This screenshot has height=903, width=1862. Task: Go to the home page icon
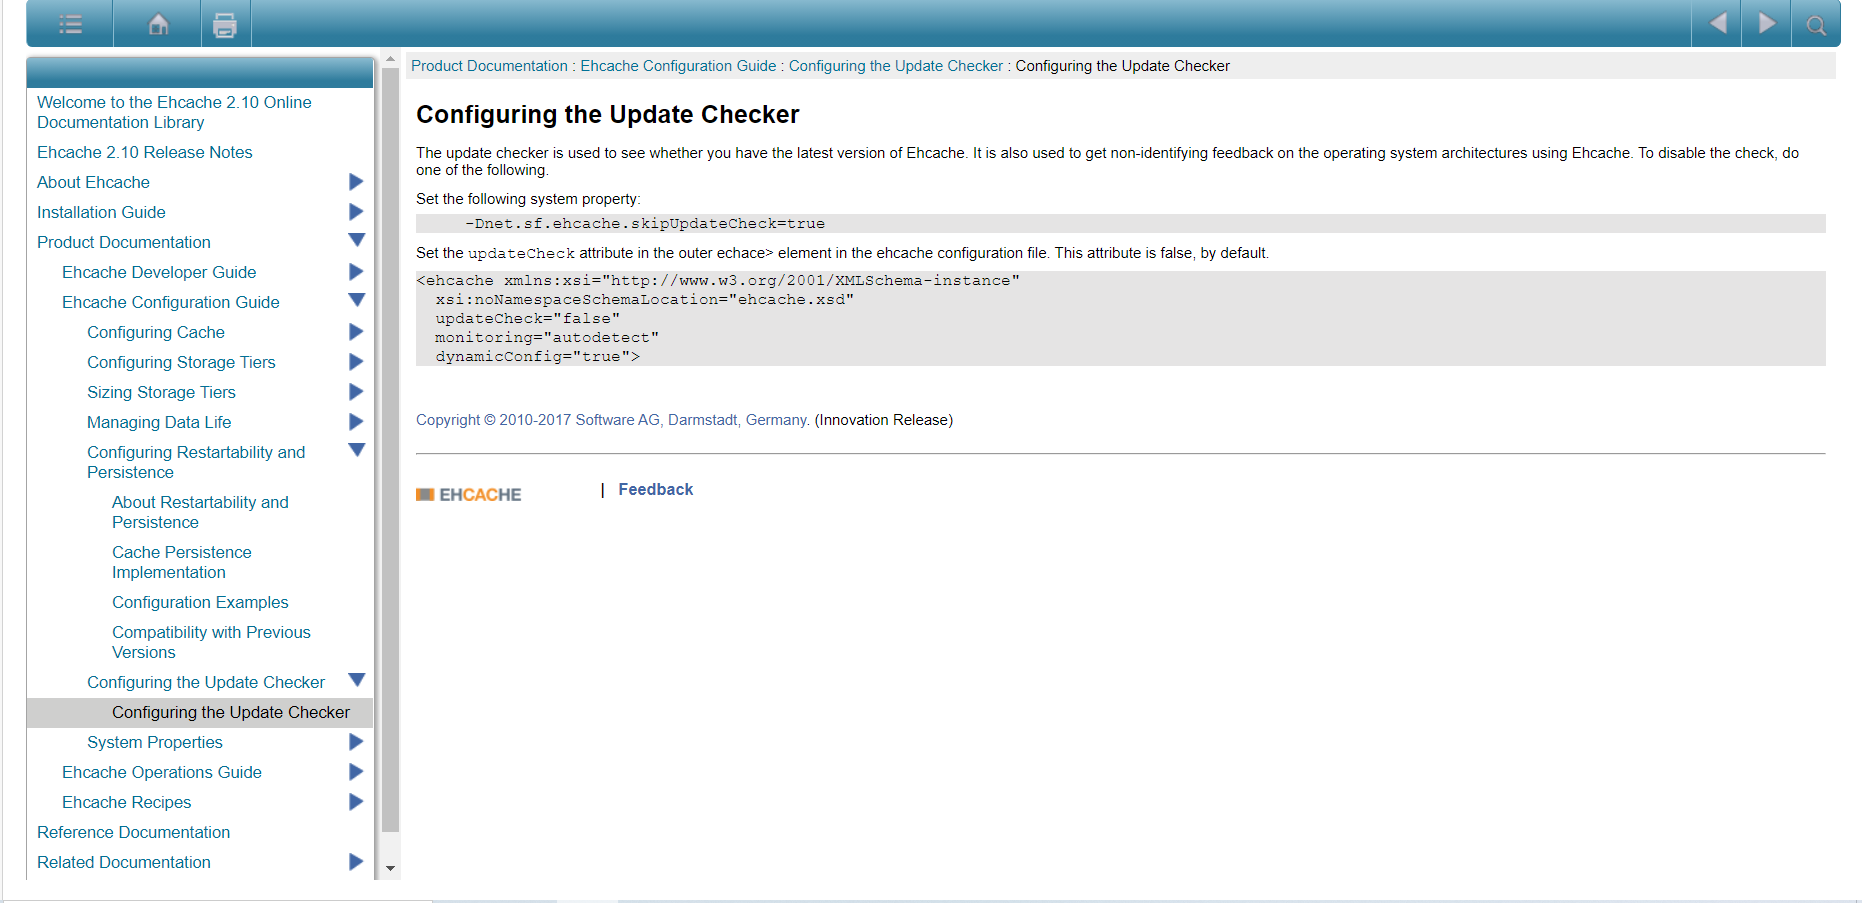coord(158,24)
